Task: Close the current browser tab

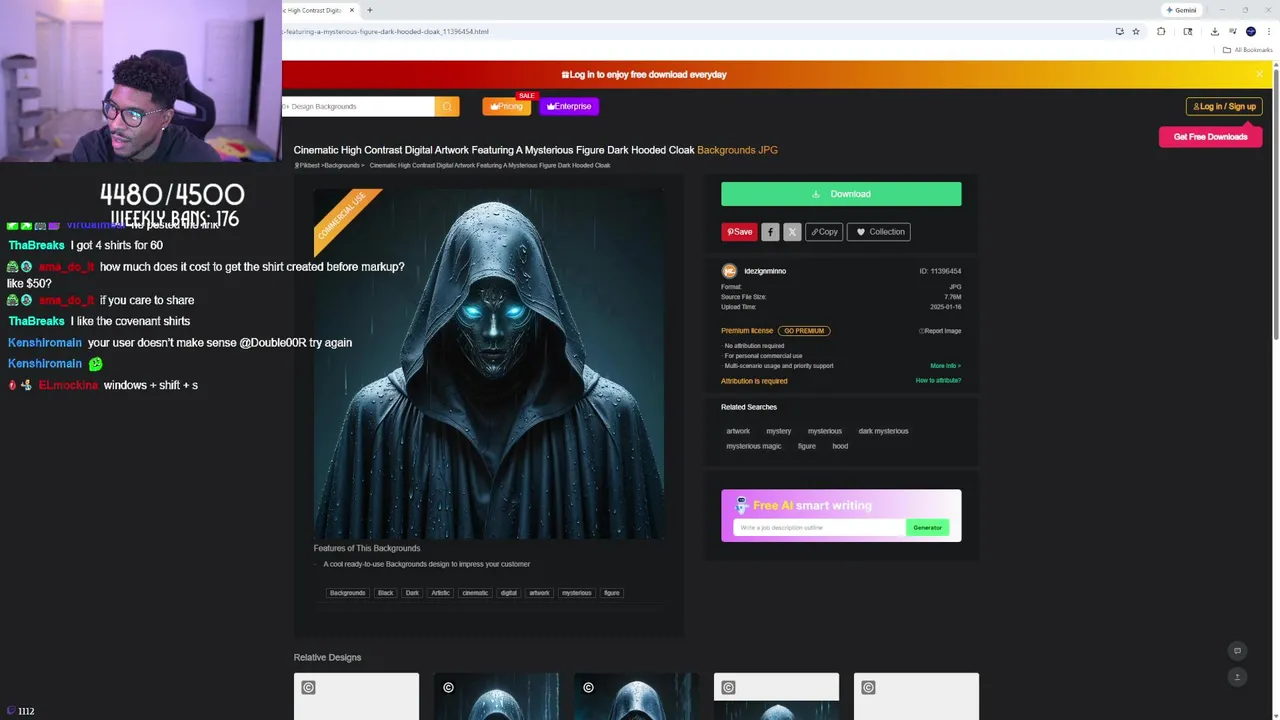Action: click(352, 10)
